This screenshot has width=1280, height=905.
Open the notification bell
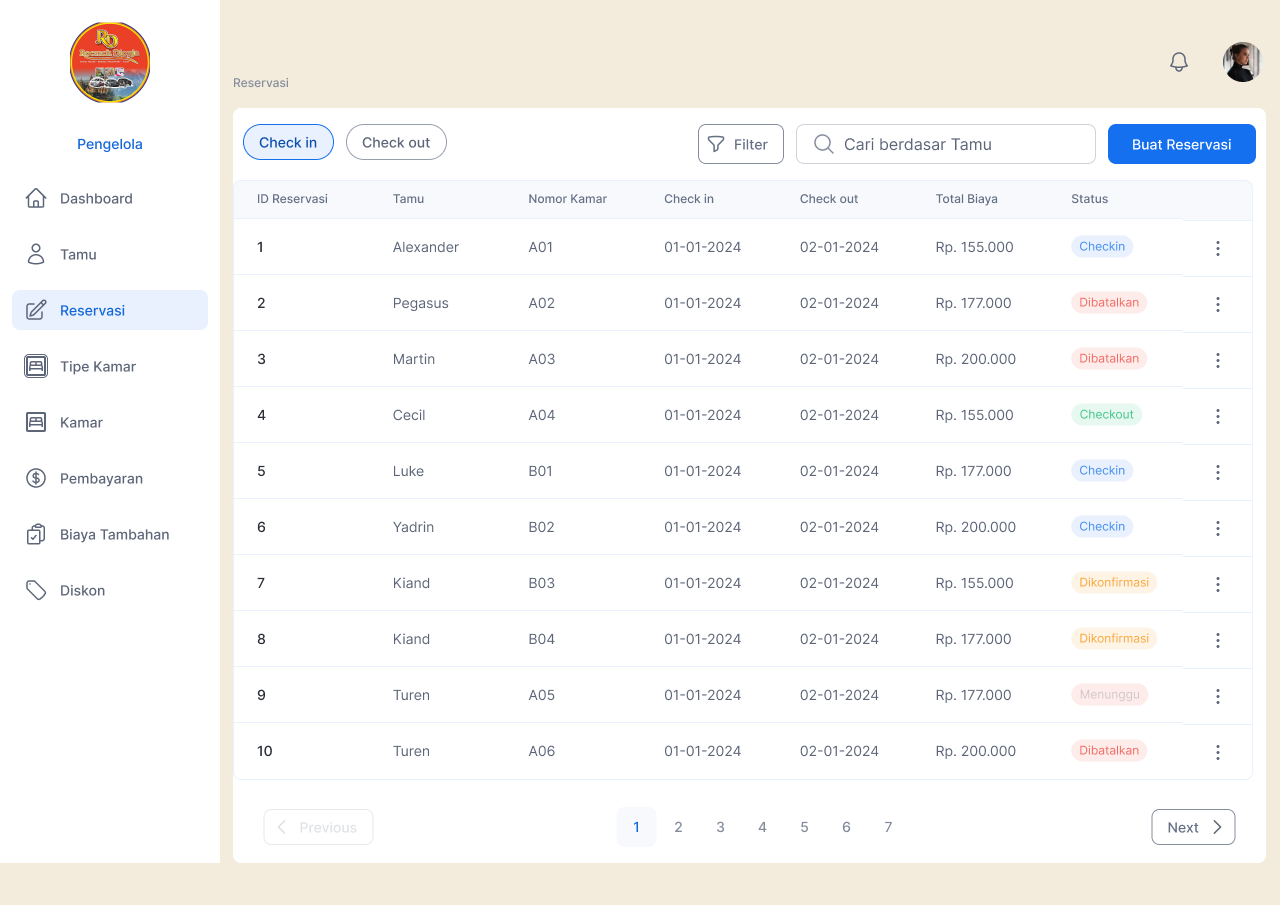[1178, 61]
